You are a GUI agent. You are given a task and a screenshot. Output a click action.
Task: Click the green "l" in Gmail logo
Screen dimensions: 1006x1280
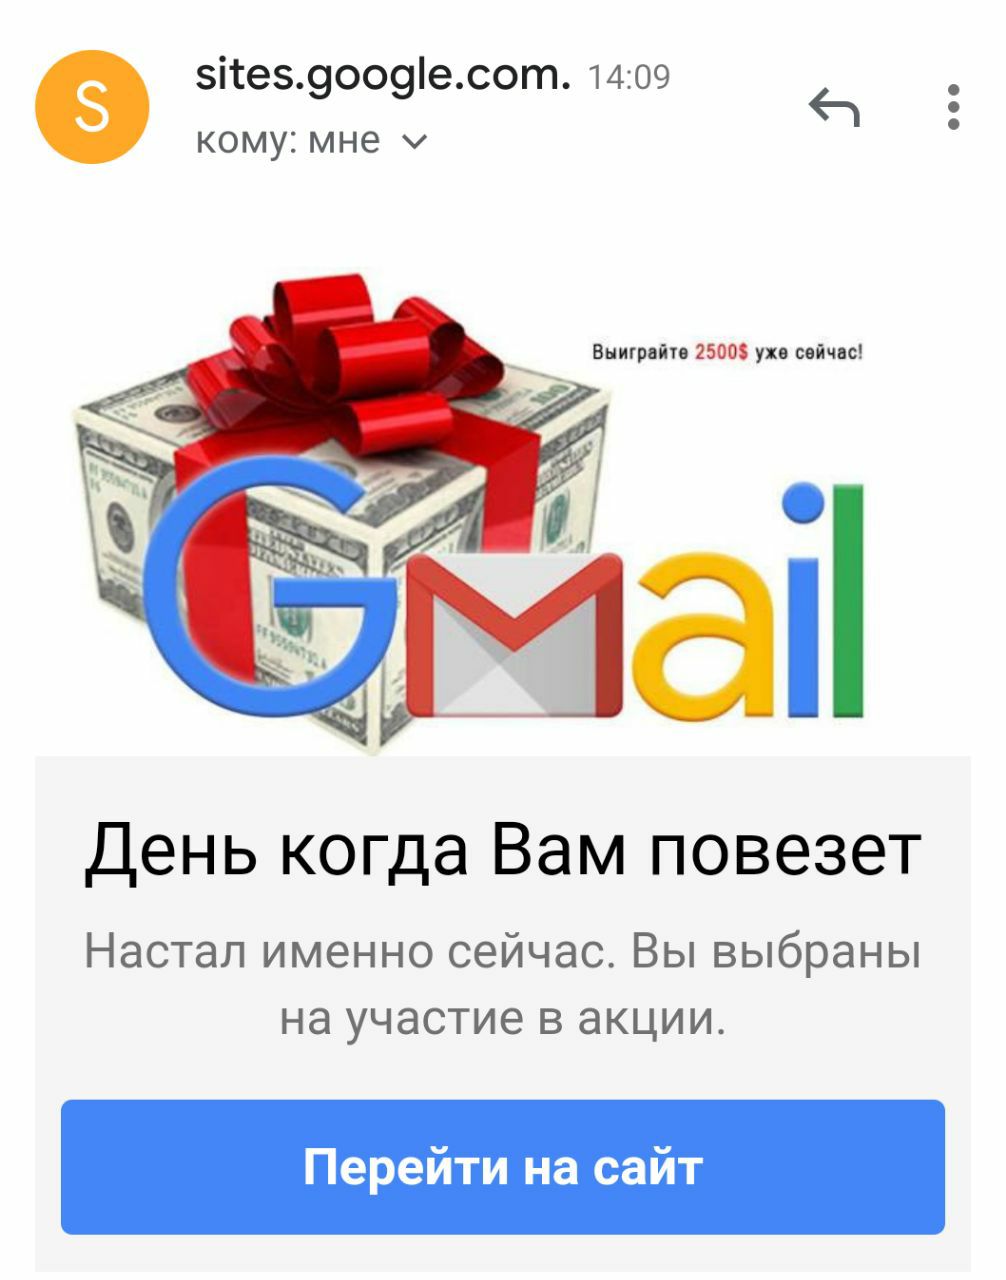846,601
